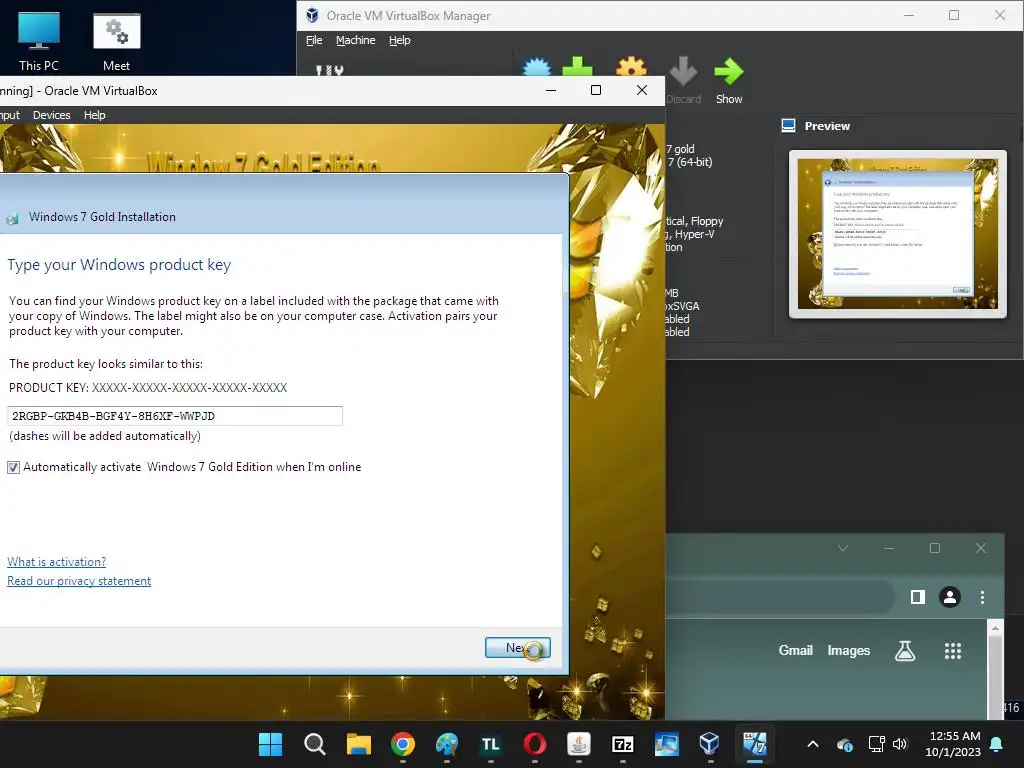Open File menu in VirtualBox Manager
Image resolution: width=1024 pixels, height=768 pixels.
314,40
